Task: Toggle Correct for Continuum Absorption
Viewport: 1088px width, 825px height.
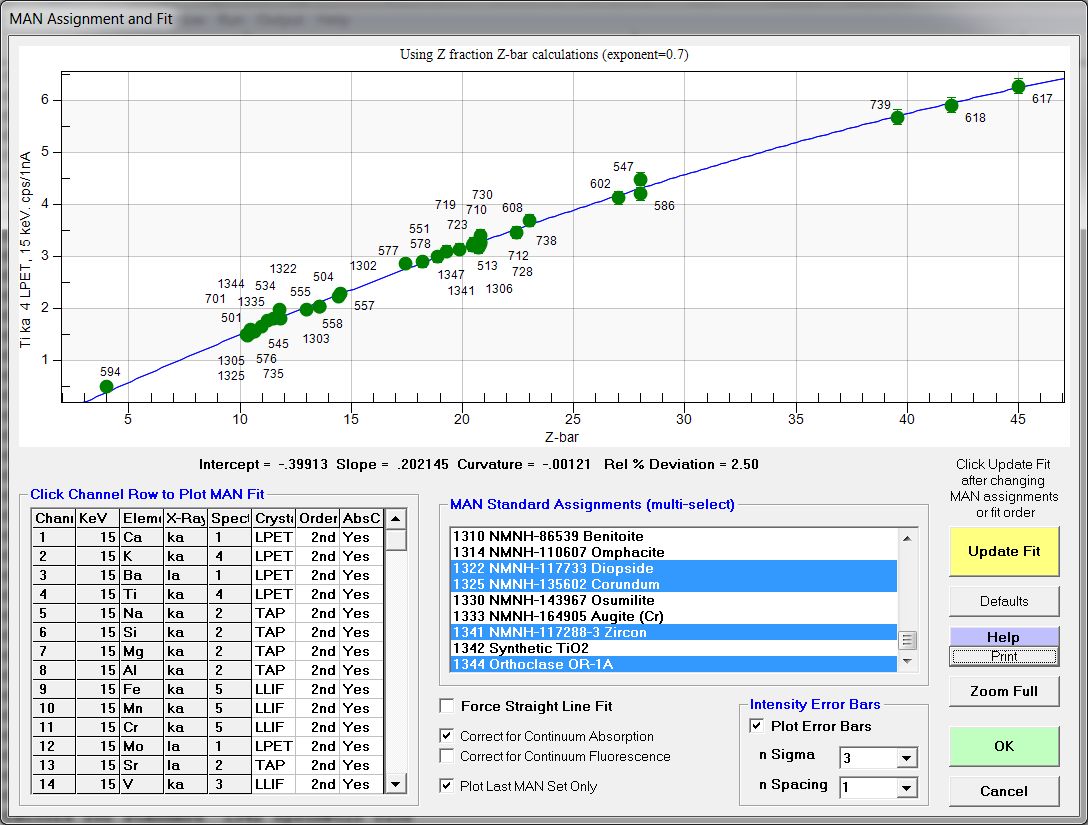Action: (x=447, y=736)
